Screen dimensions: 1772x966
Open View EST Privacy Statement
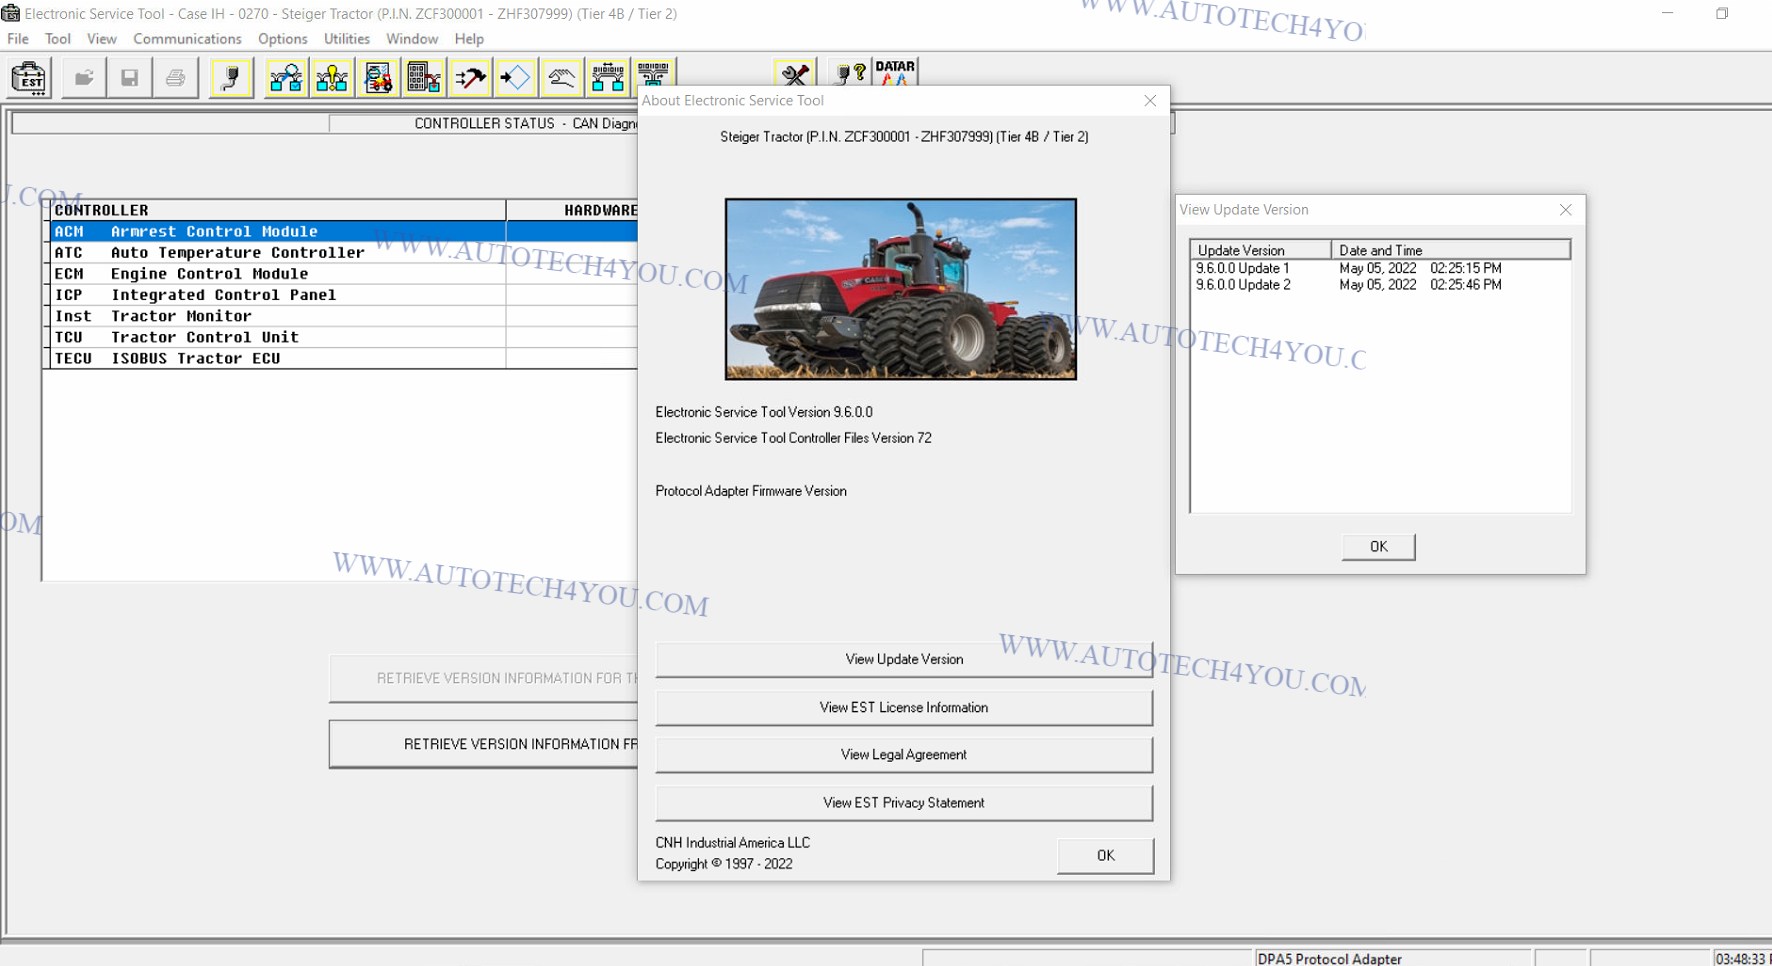click(x=903, y=803)
